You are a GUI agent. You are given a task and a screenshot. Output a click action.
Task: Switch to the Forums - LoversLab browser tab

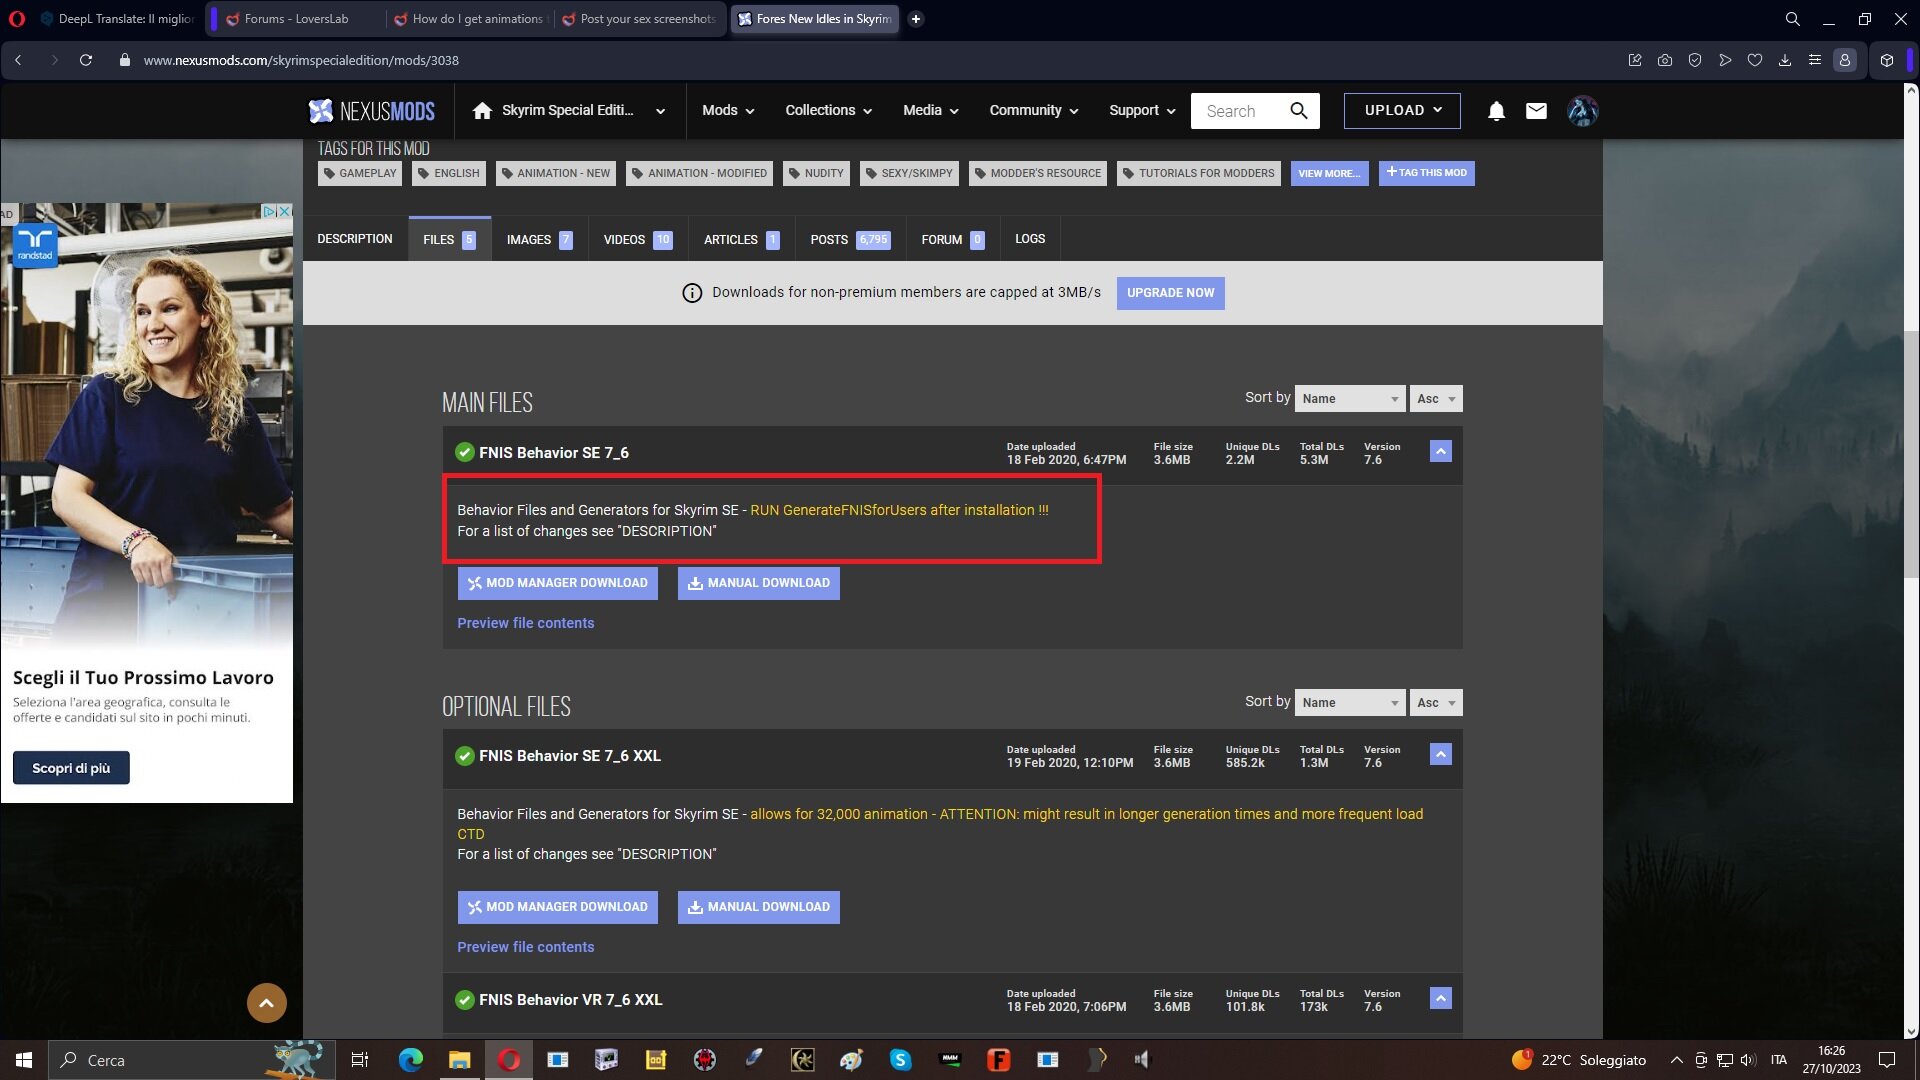point(296,19)
